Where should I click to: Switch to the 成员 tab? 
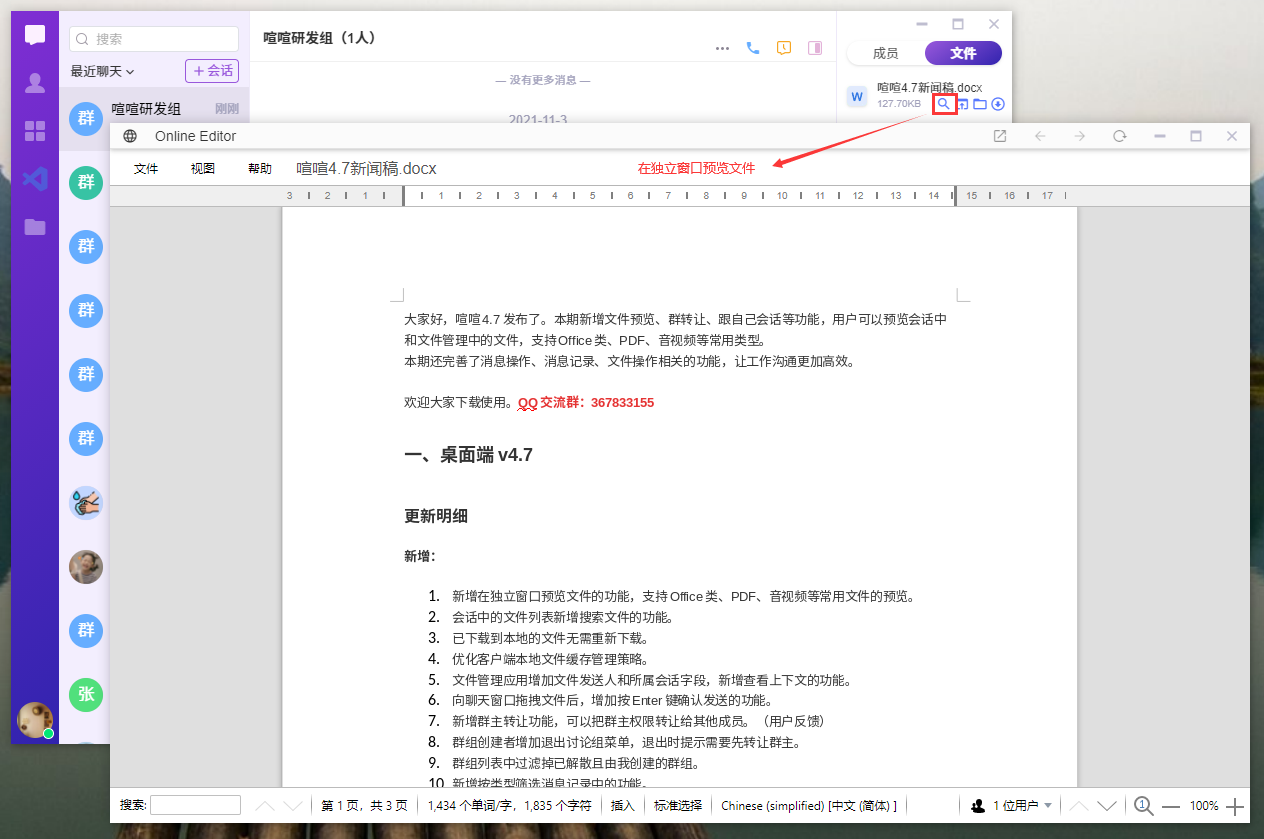pos(886,53)
